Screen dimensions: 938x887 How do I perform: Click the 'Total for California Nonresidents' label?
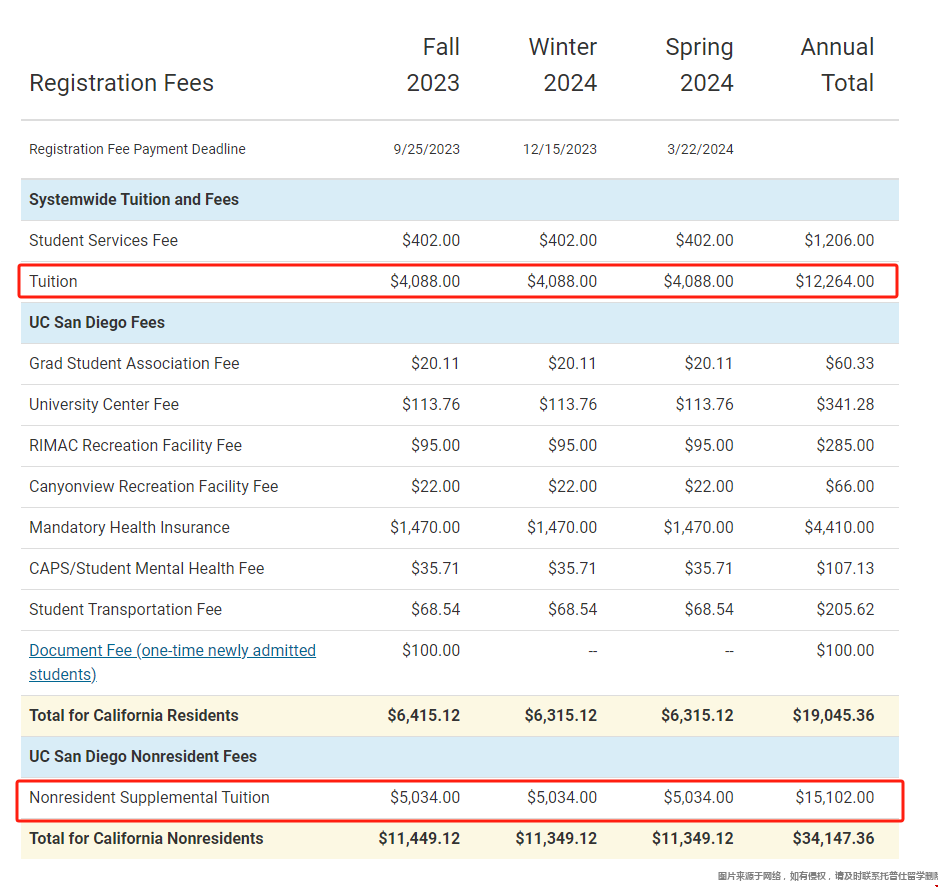point(147,839)
